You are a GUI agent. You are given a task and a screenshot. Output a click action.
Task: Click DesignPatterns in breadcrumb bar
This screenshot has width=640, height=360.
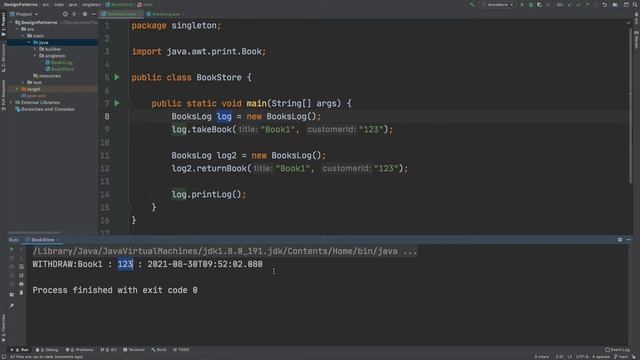[x=20, y=4]
